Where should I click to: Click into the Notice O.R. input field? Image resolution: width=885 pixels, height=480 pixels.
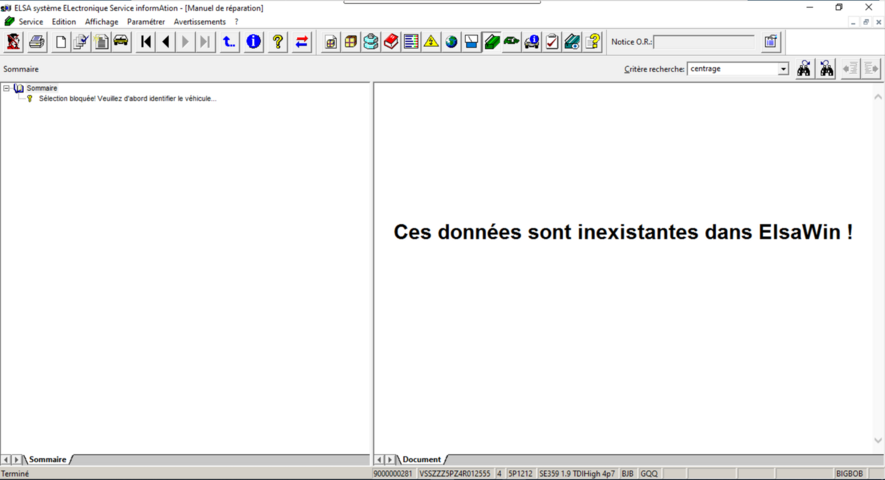[x=704, y=42]
